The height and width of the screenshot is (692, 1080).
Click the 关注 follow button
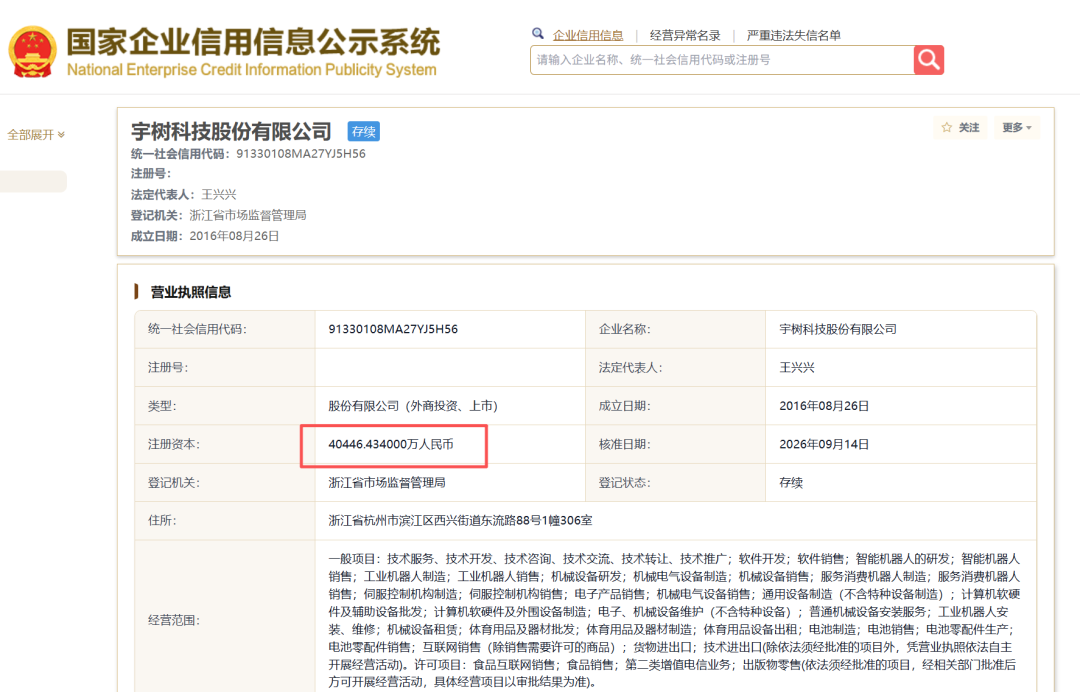[x=960, y=127]
